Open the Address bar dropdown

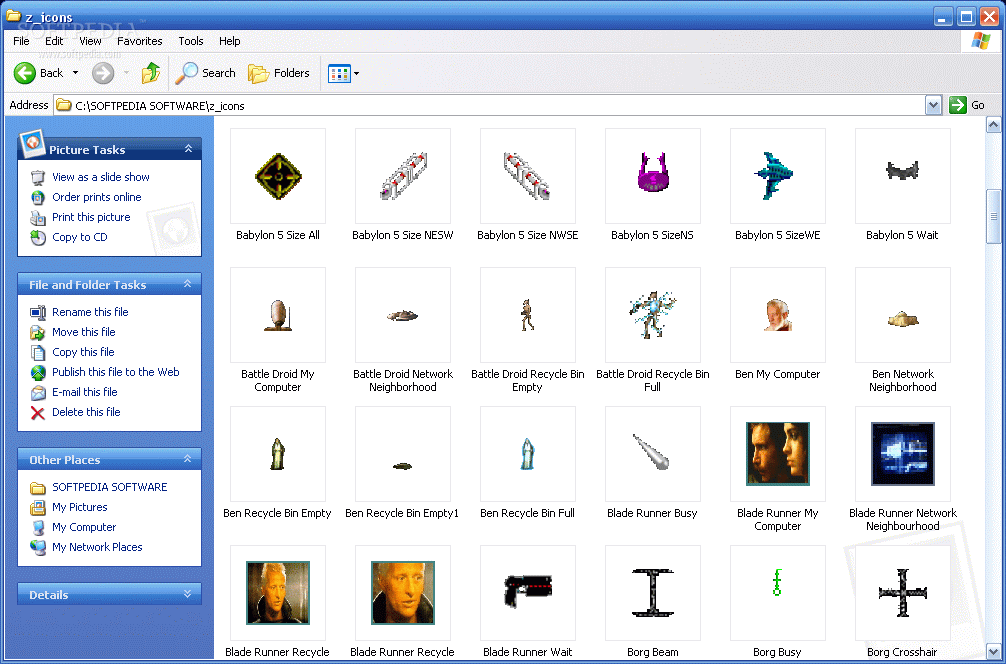pos(933,105)
